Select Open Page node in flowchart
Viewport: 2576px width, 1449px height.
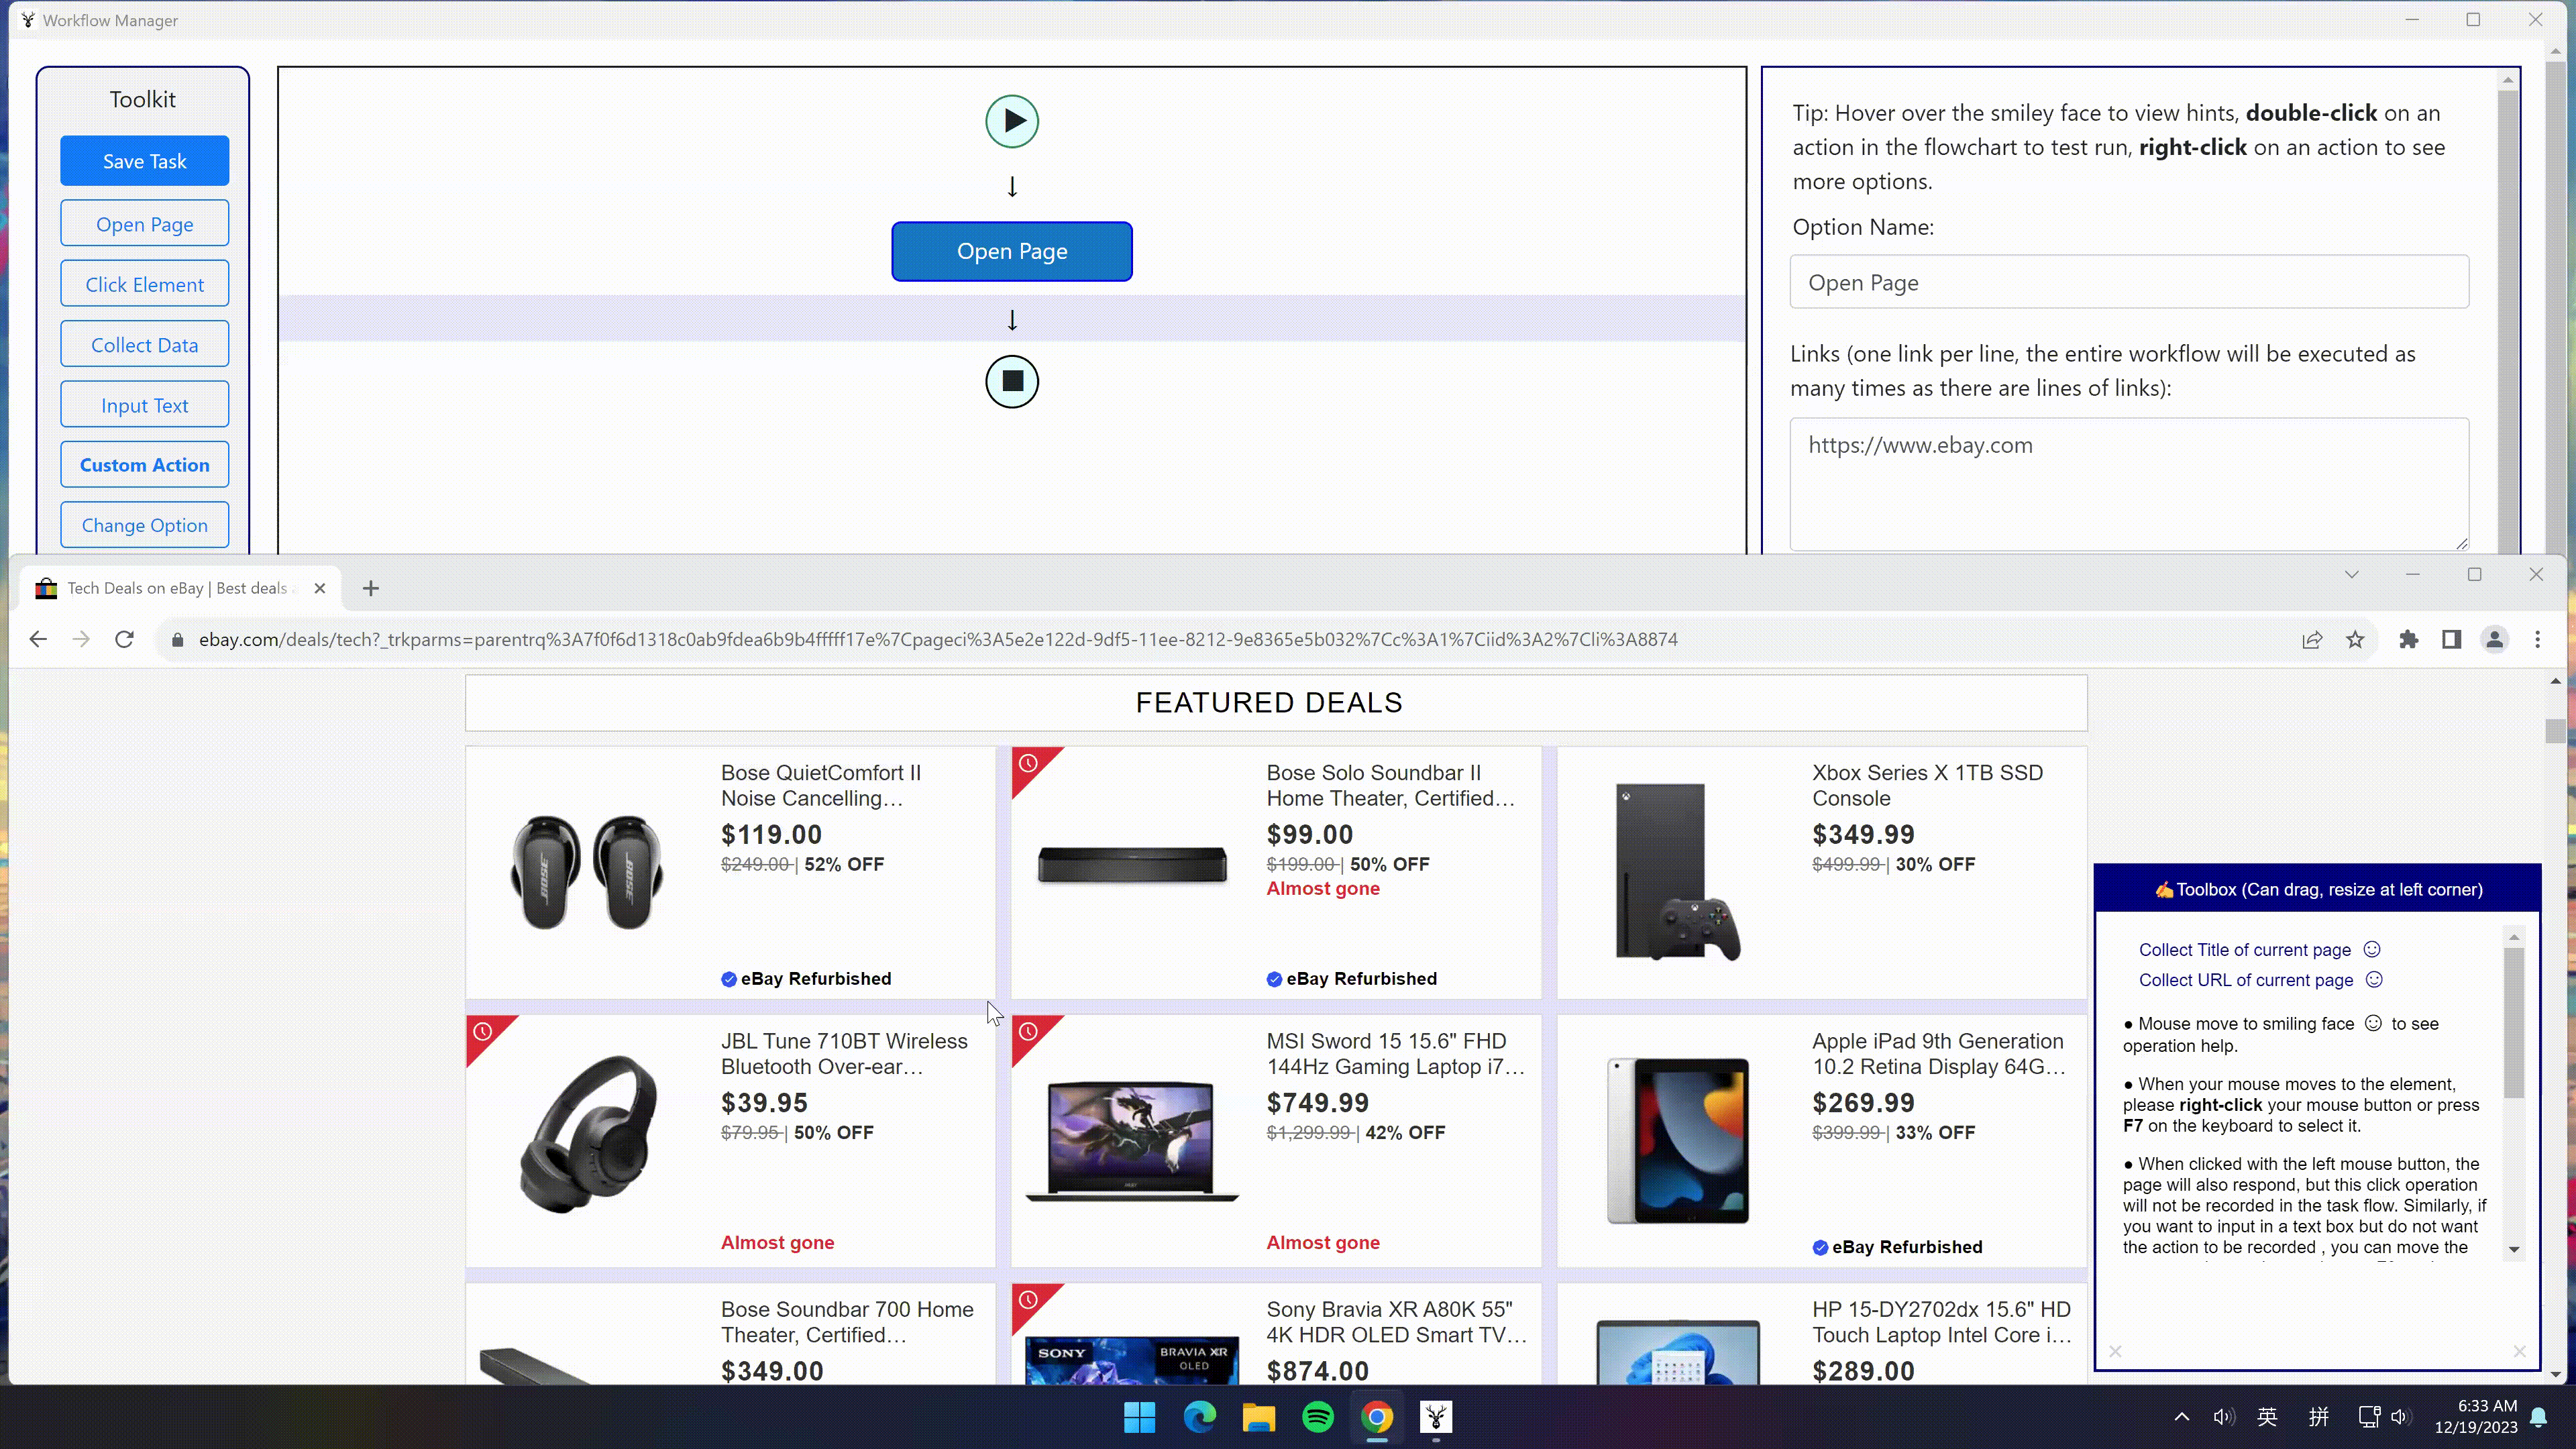tap(1011, 251)
